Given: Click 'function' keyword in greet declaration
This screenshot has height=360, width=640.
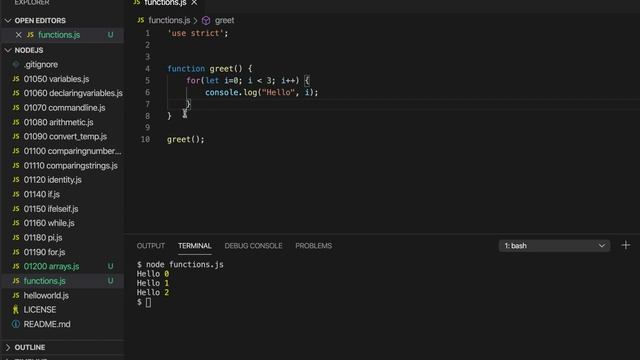Looking at the screenshot, I should pos(186,69).
